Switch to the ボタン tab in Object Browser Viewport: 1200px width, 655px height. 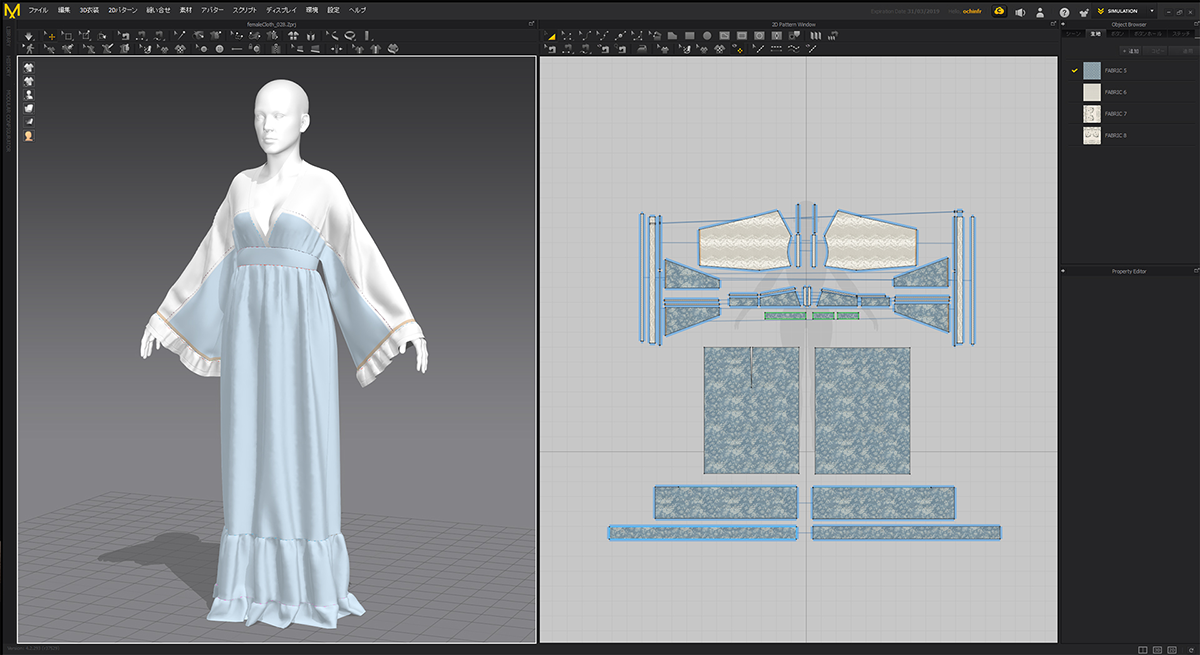tap(1118, 34)
